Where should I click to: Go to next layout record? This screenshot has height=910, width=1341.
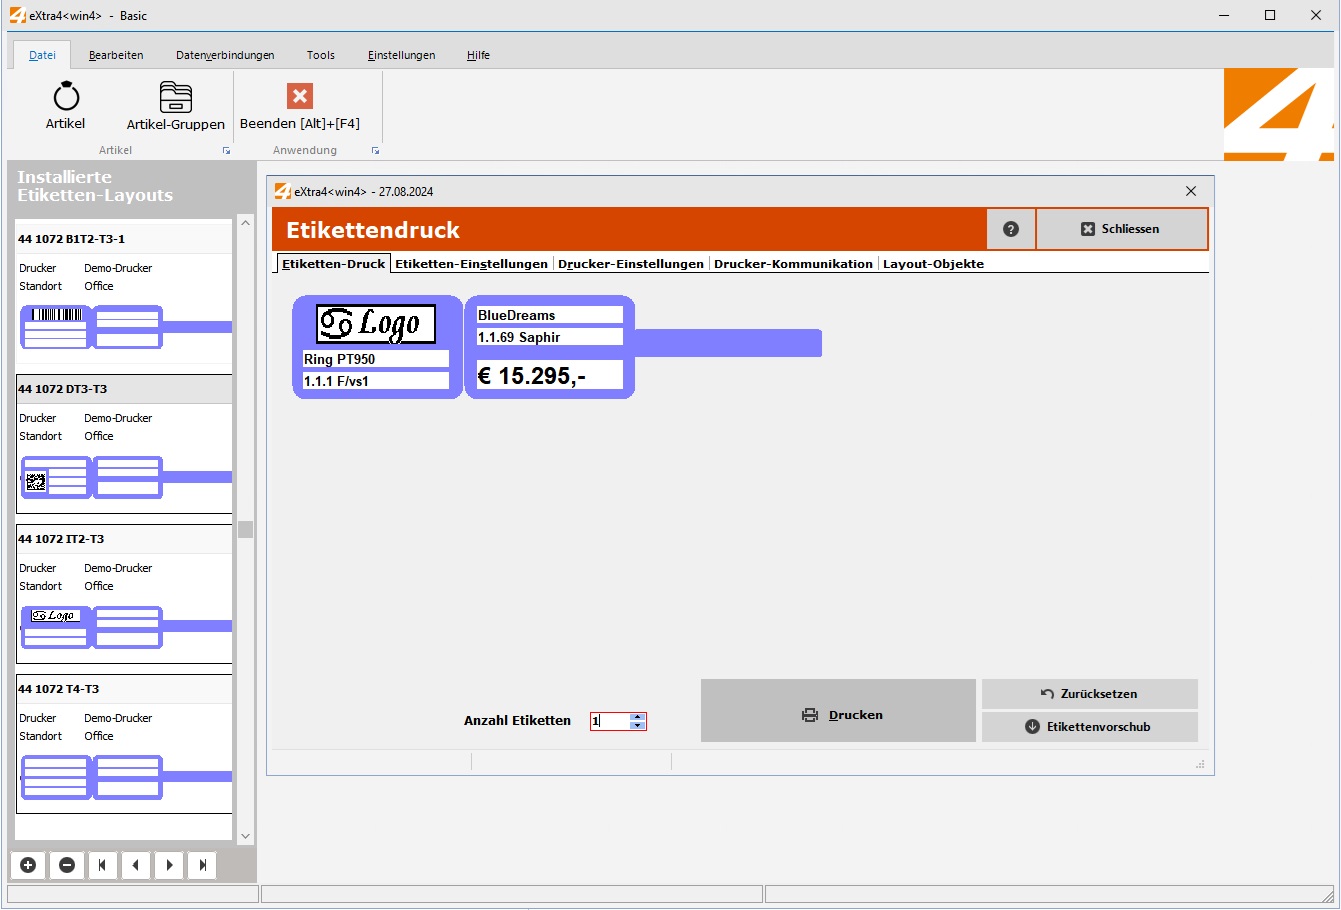[x=169, y=865]
